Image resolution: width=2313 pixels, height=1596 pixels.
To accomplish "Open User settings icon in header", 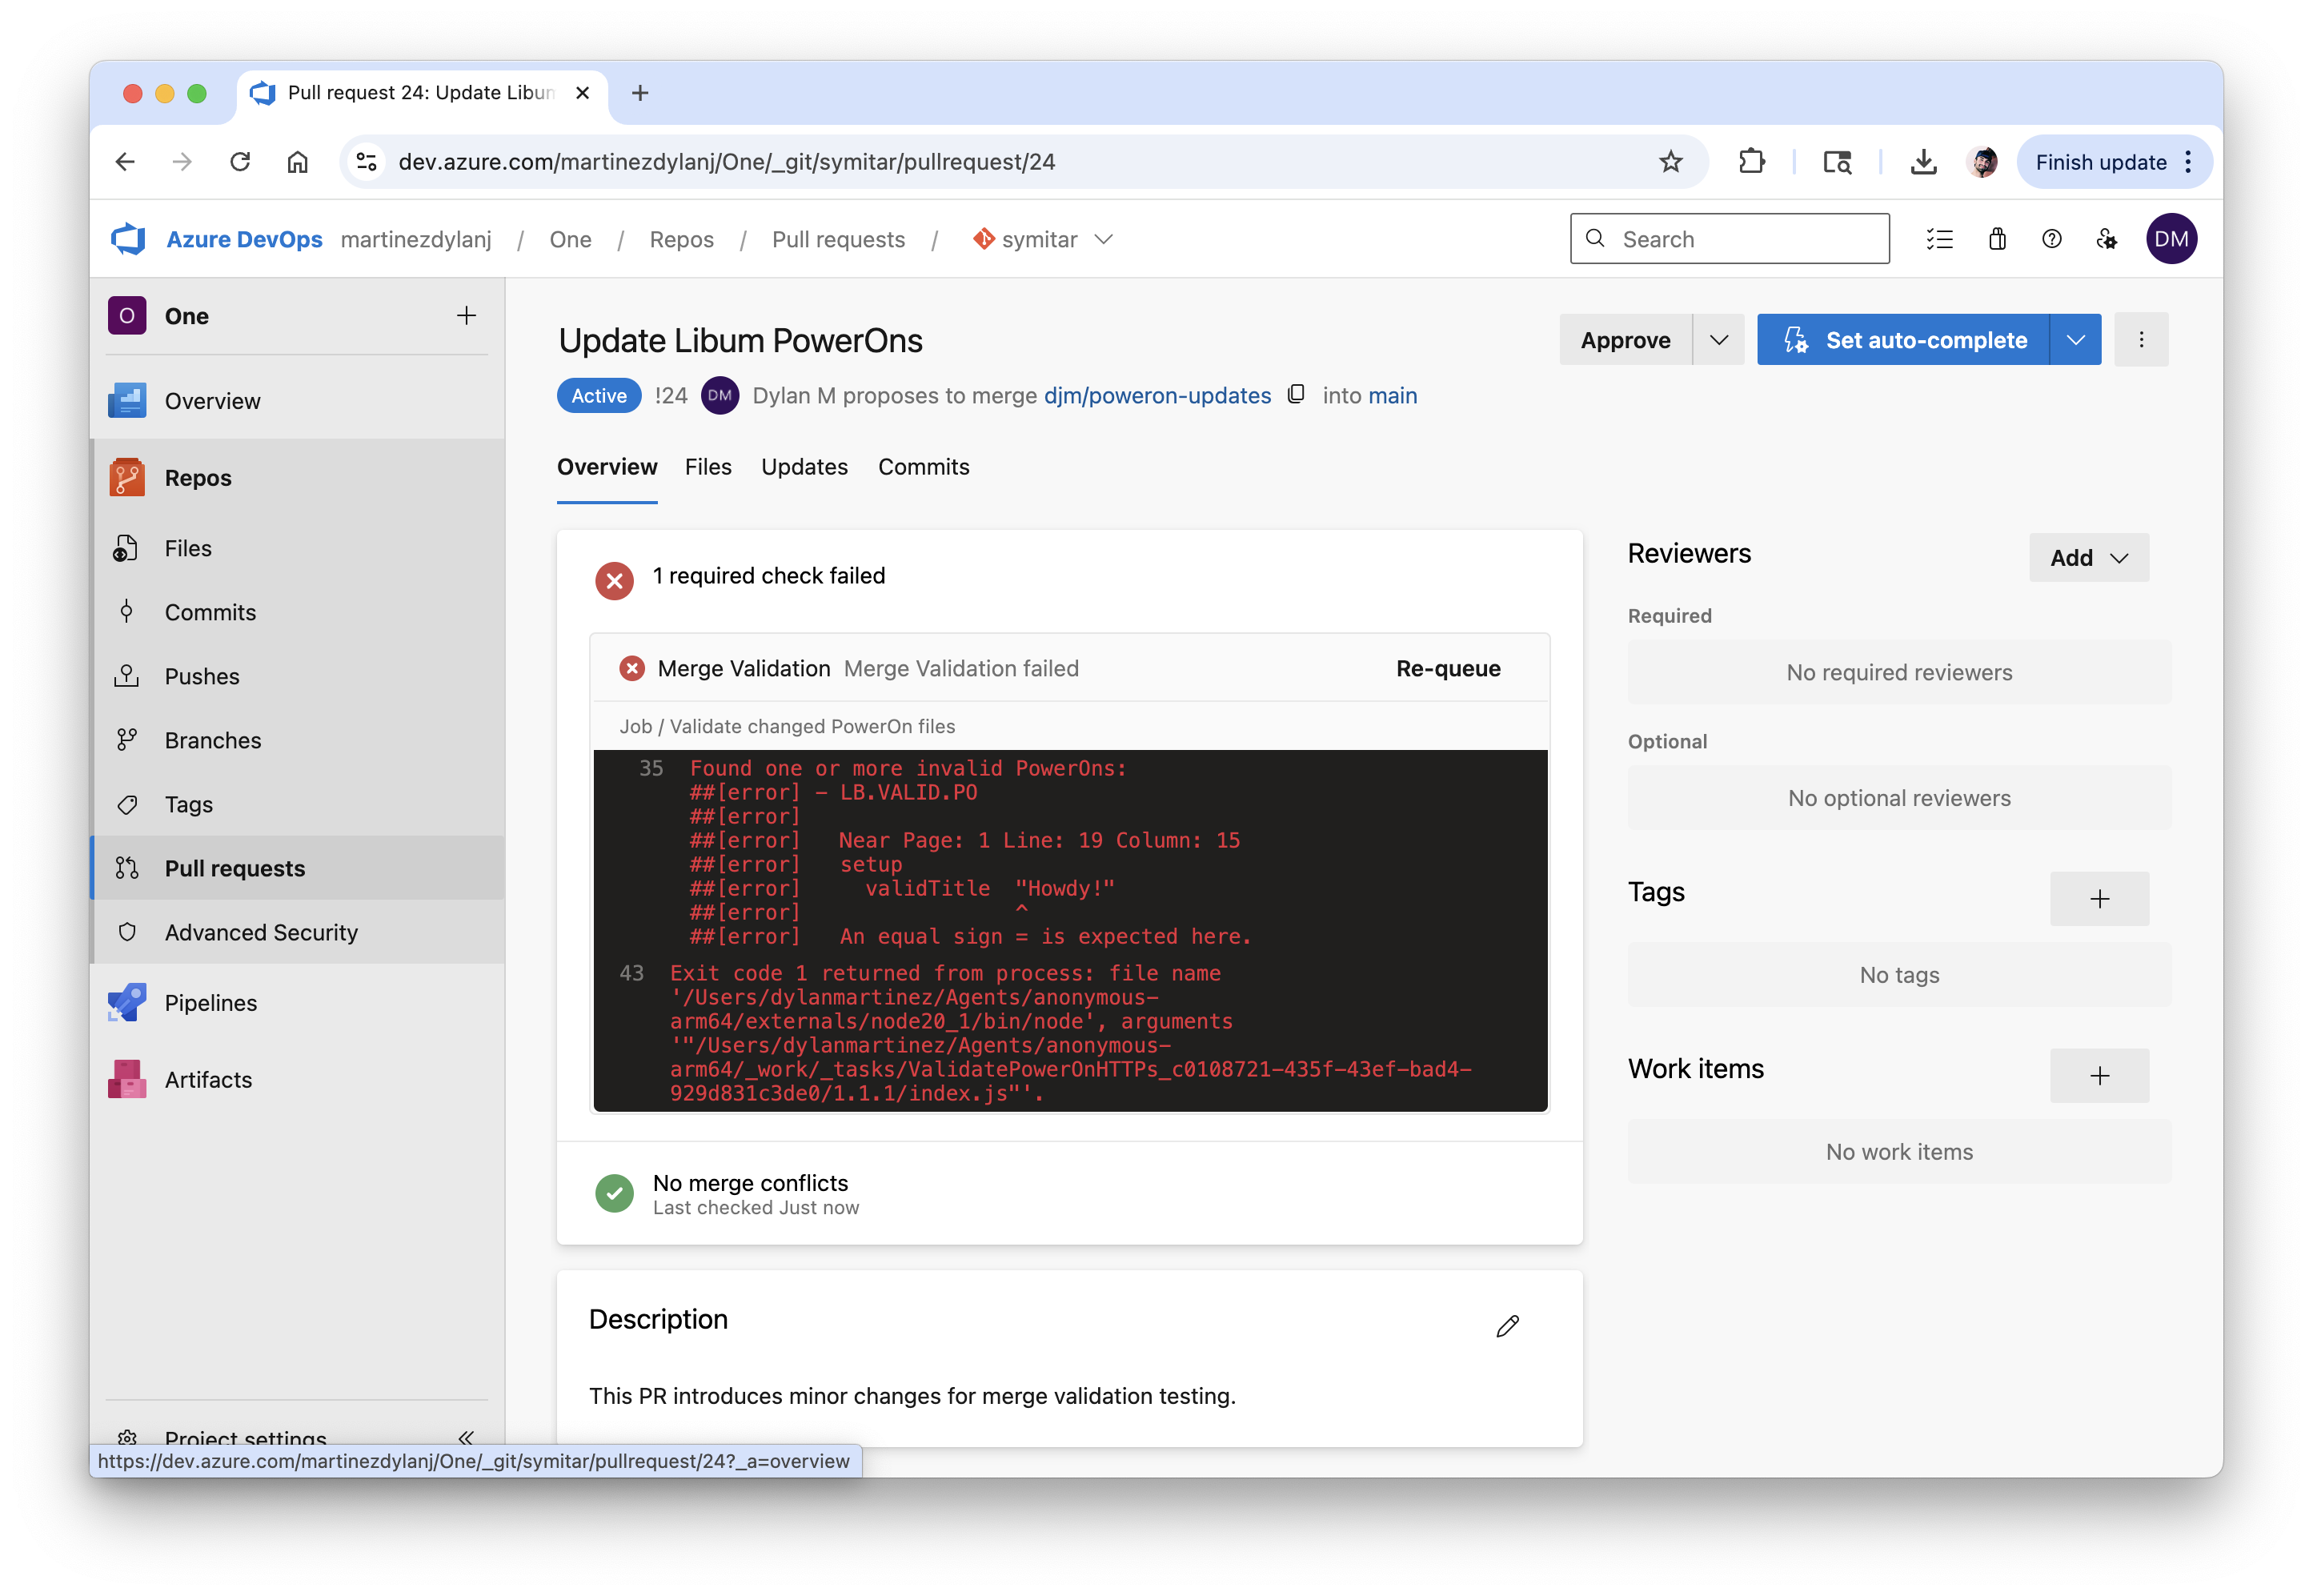I will point(2107,239).
